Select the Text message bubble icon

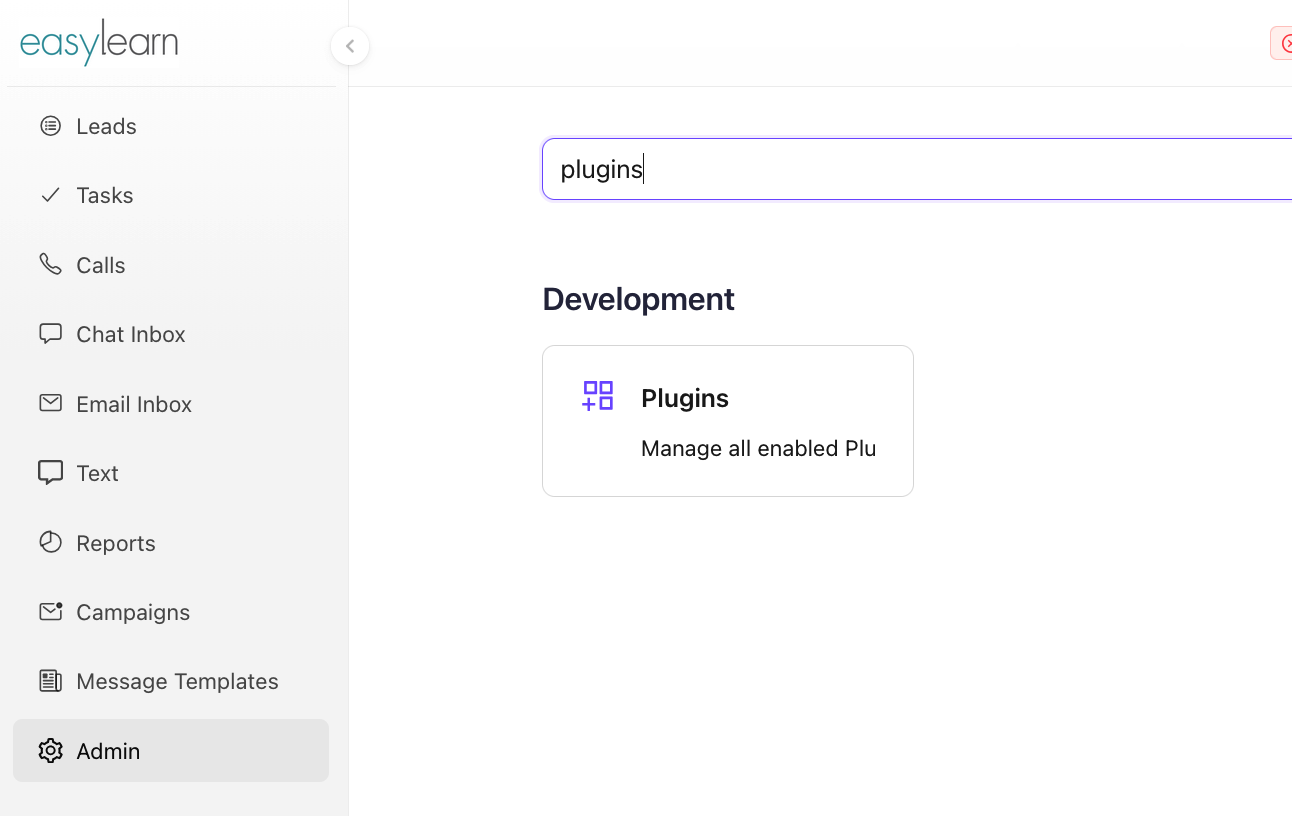tap(50, 472)
